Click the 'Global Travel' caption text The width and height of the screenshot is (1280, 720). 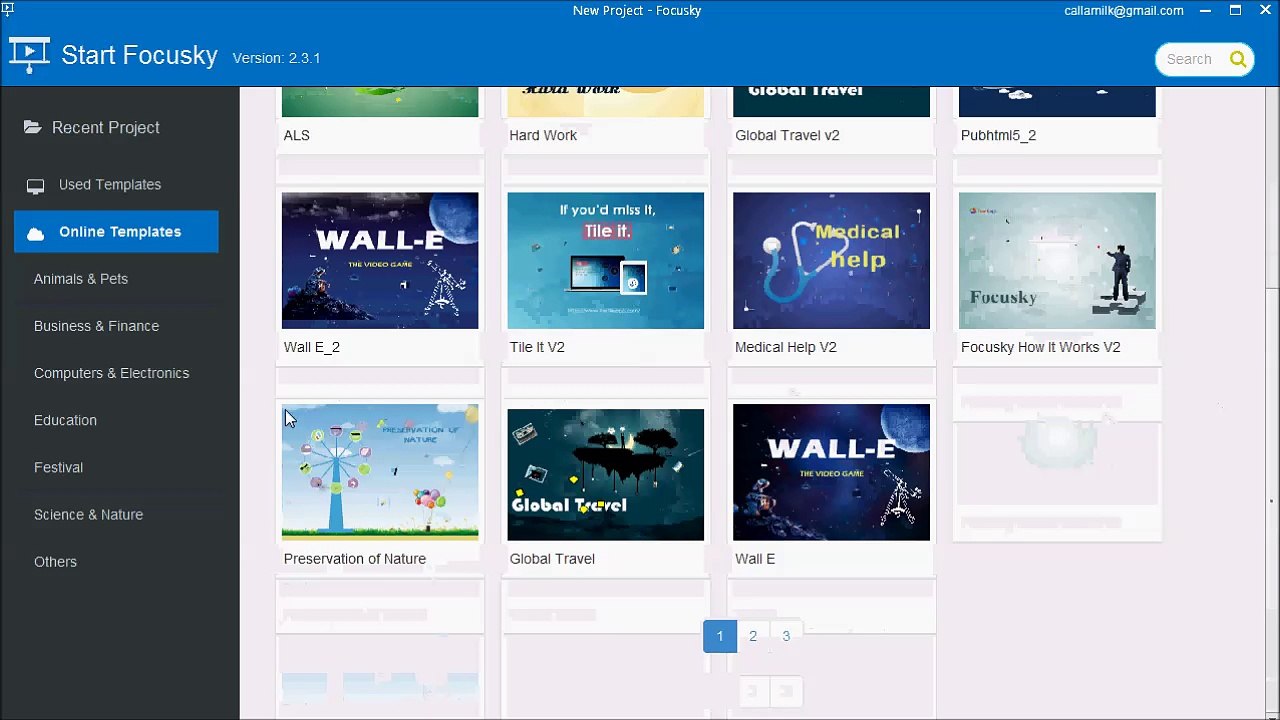552,559
